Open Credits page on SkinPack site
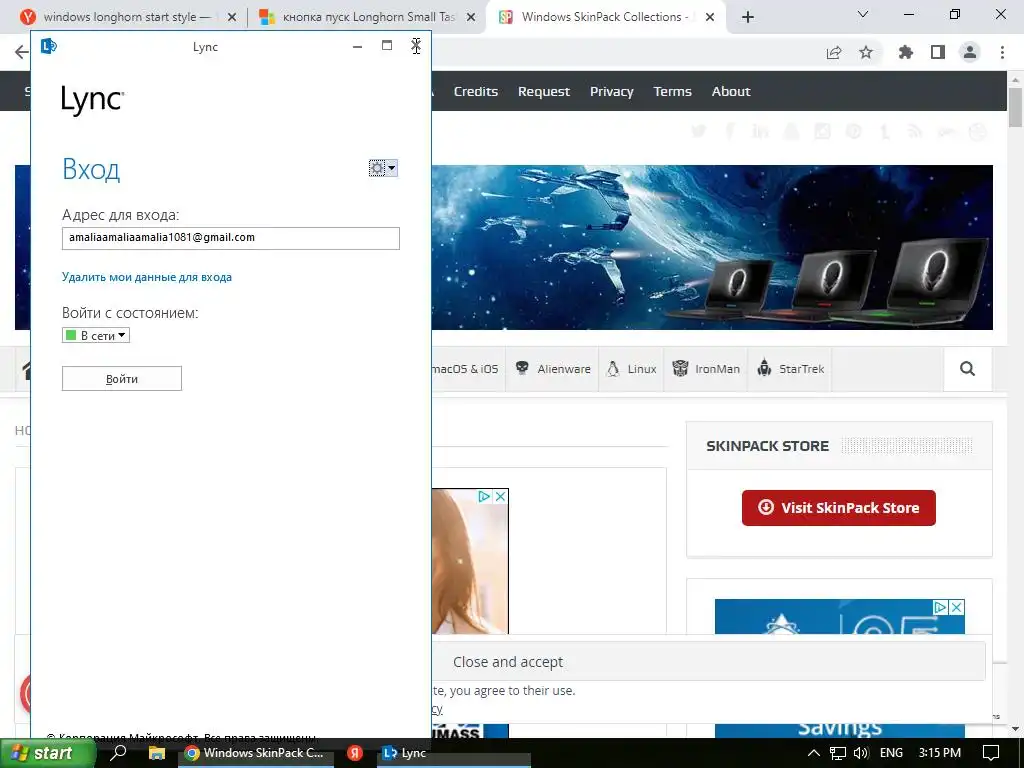Screen dimensions: 1024x768 (x=475, y=91)
